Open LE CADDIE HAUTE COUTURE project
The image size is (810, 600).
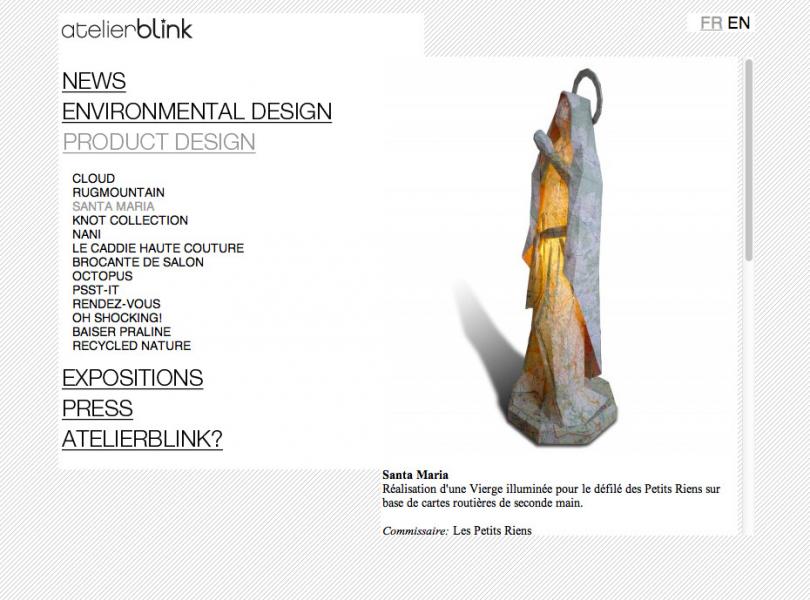click(158, 248)
